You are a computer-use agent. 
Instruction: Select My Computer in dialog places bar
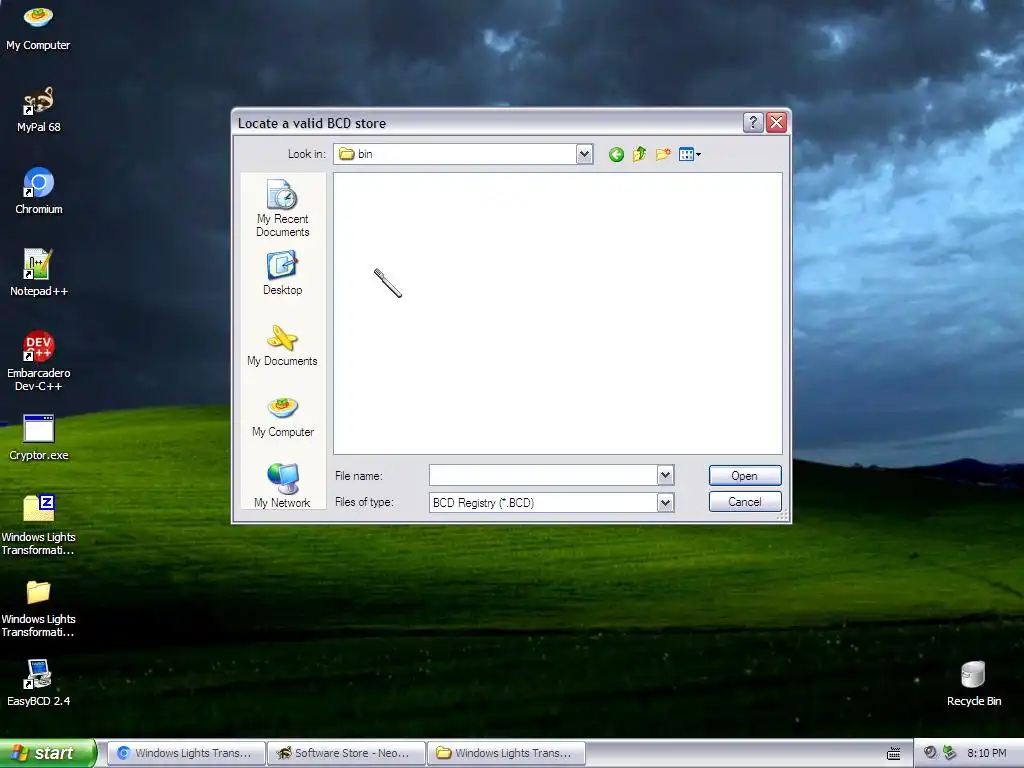[282, 417]
